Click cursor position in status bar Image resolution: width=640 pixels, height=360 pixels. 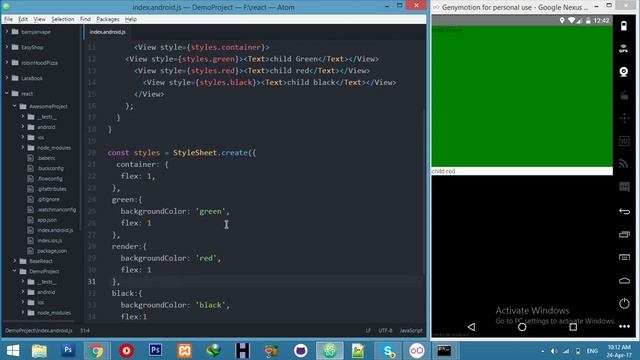[x=85, y=330]
